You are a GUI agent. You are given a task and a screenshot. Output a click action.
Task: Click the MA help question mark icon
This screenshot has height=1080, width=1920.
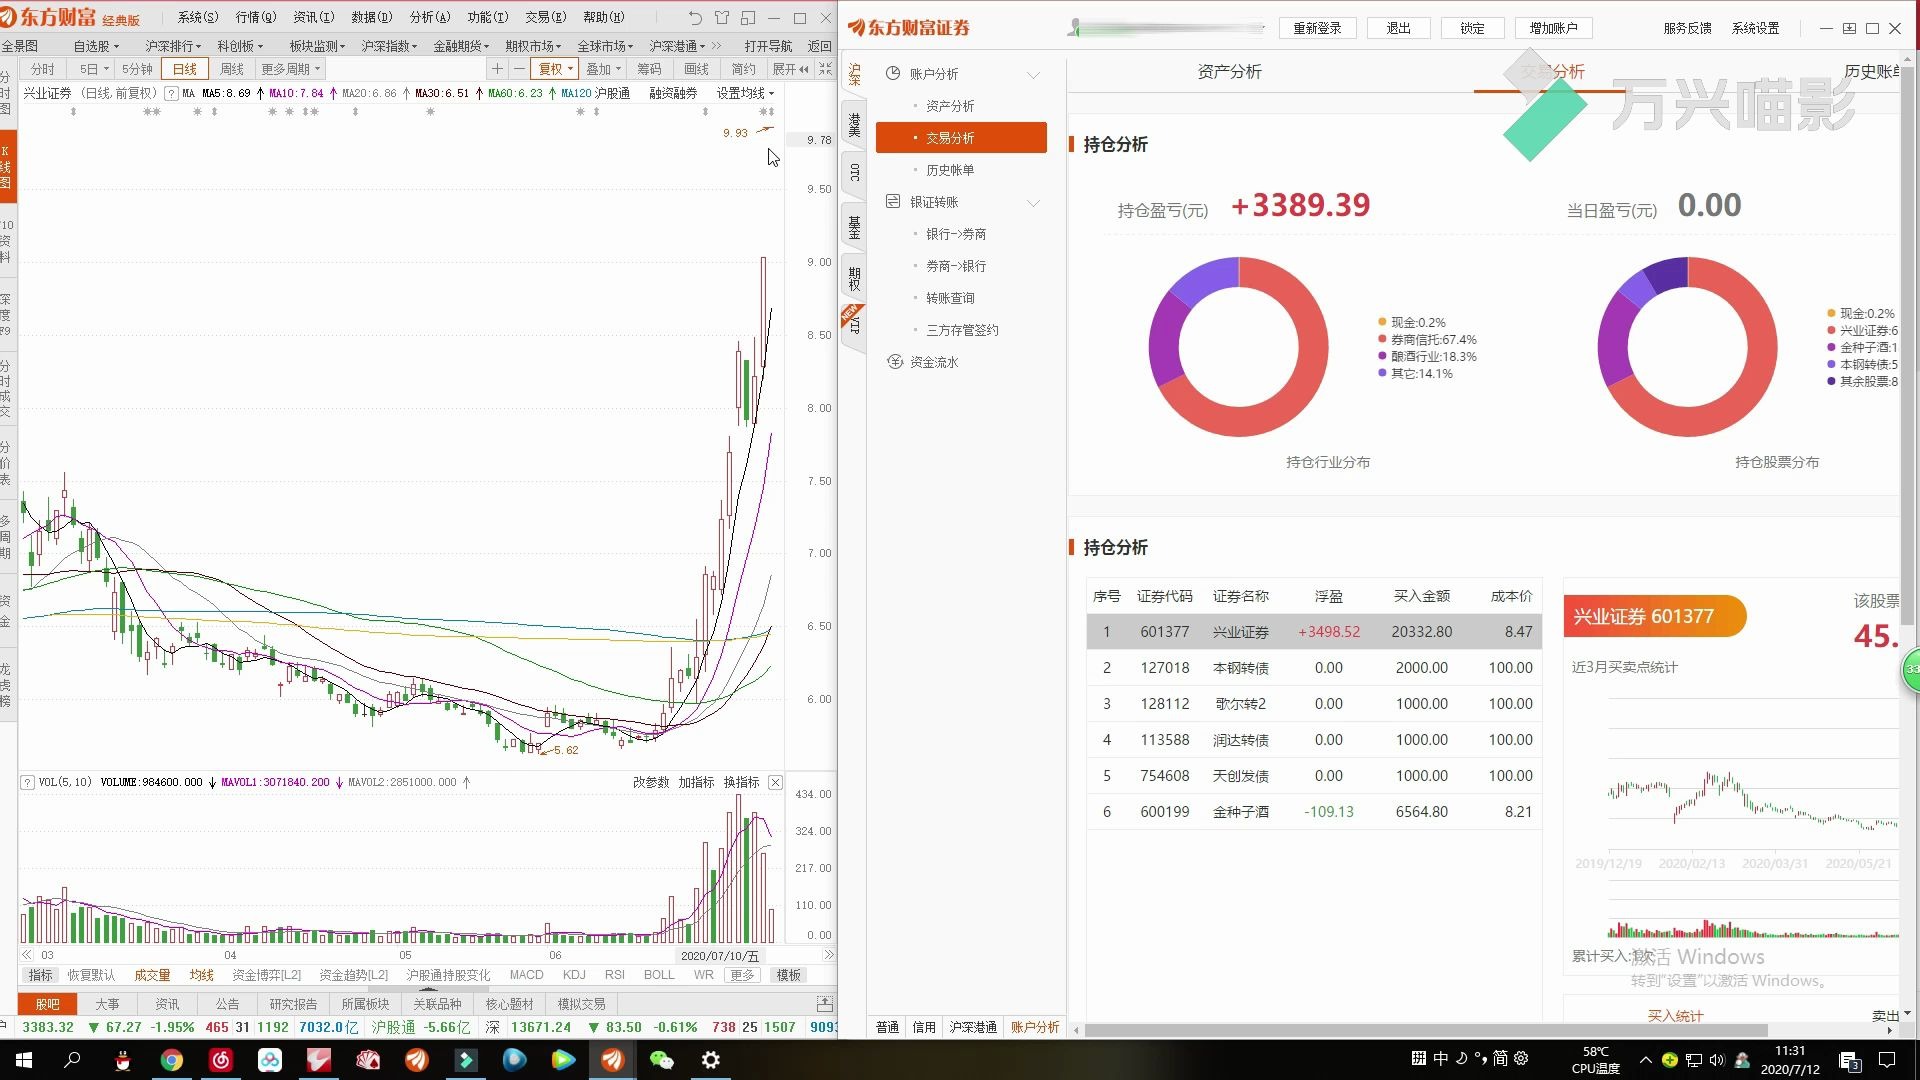tap(171, 93)
